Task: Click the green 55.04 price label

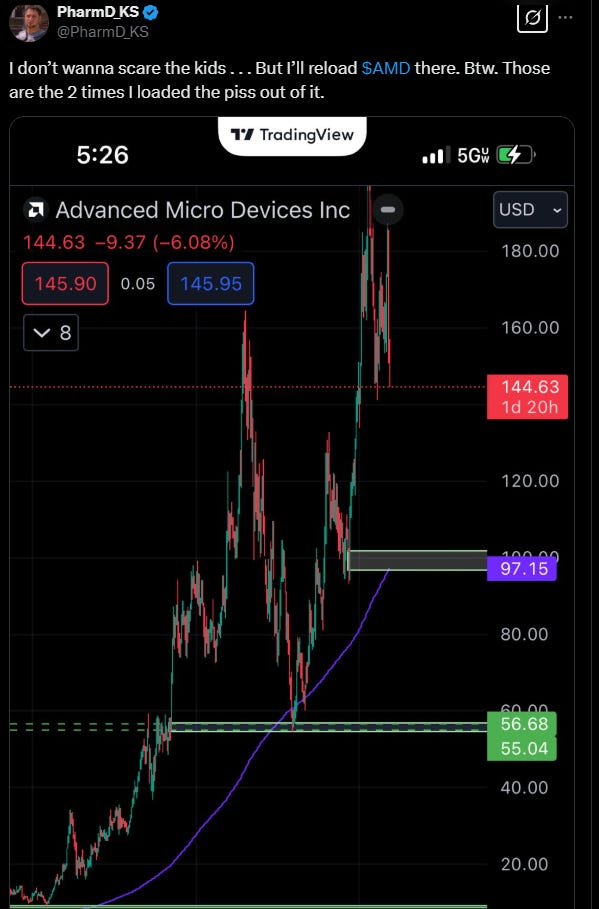Action: pos(521,748)
